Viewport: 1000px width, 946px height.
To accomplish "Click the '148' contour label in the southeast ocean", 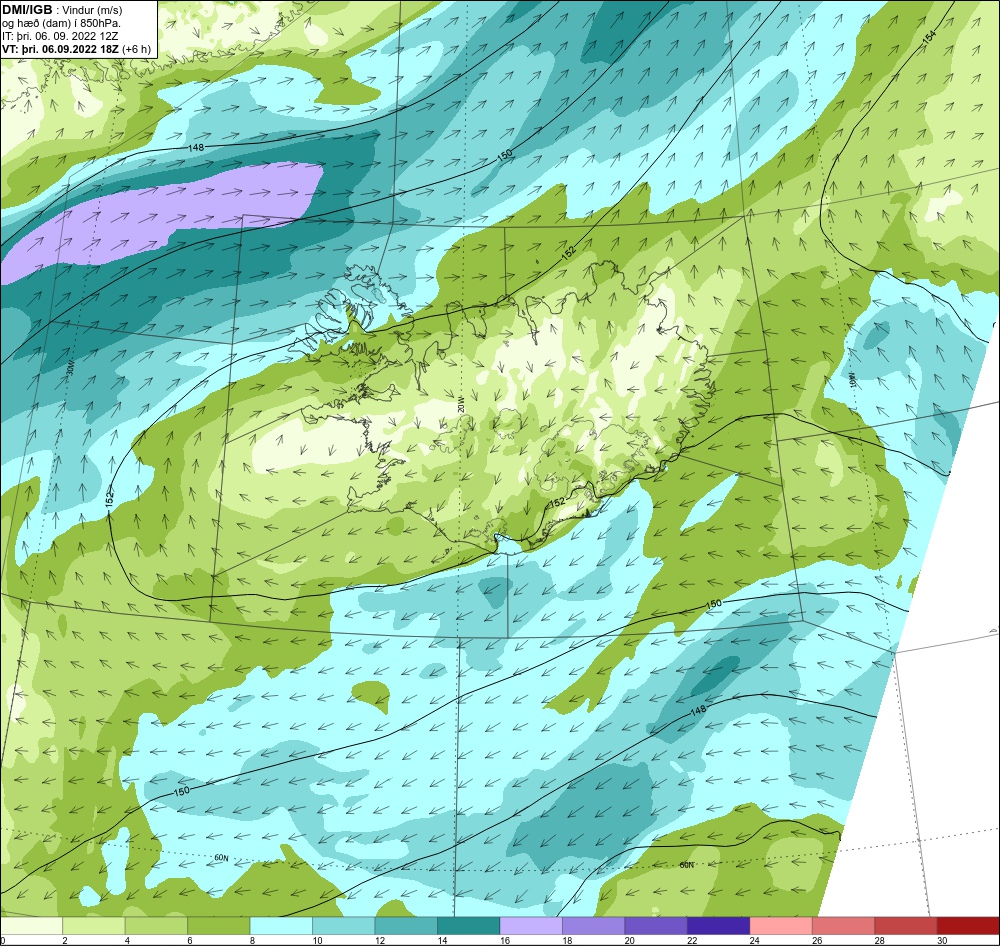I will pos(698,710).
